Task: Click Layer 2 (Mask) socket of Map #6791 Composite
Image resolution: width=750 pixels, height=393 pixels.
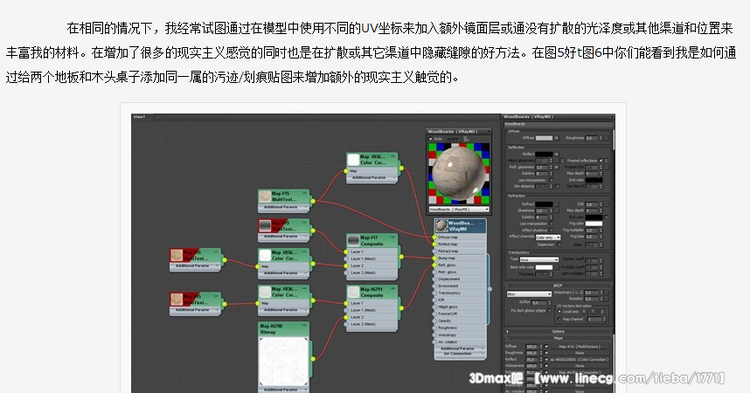Action: tap(346, 324)
